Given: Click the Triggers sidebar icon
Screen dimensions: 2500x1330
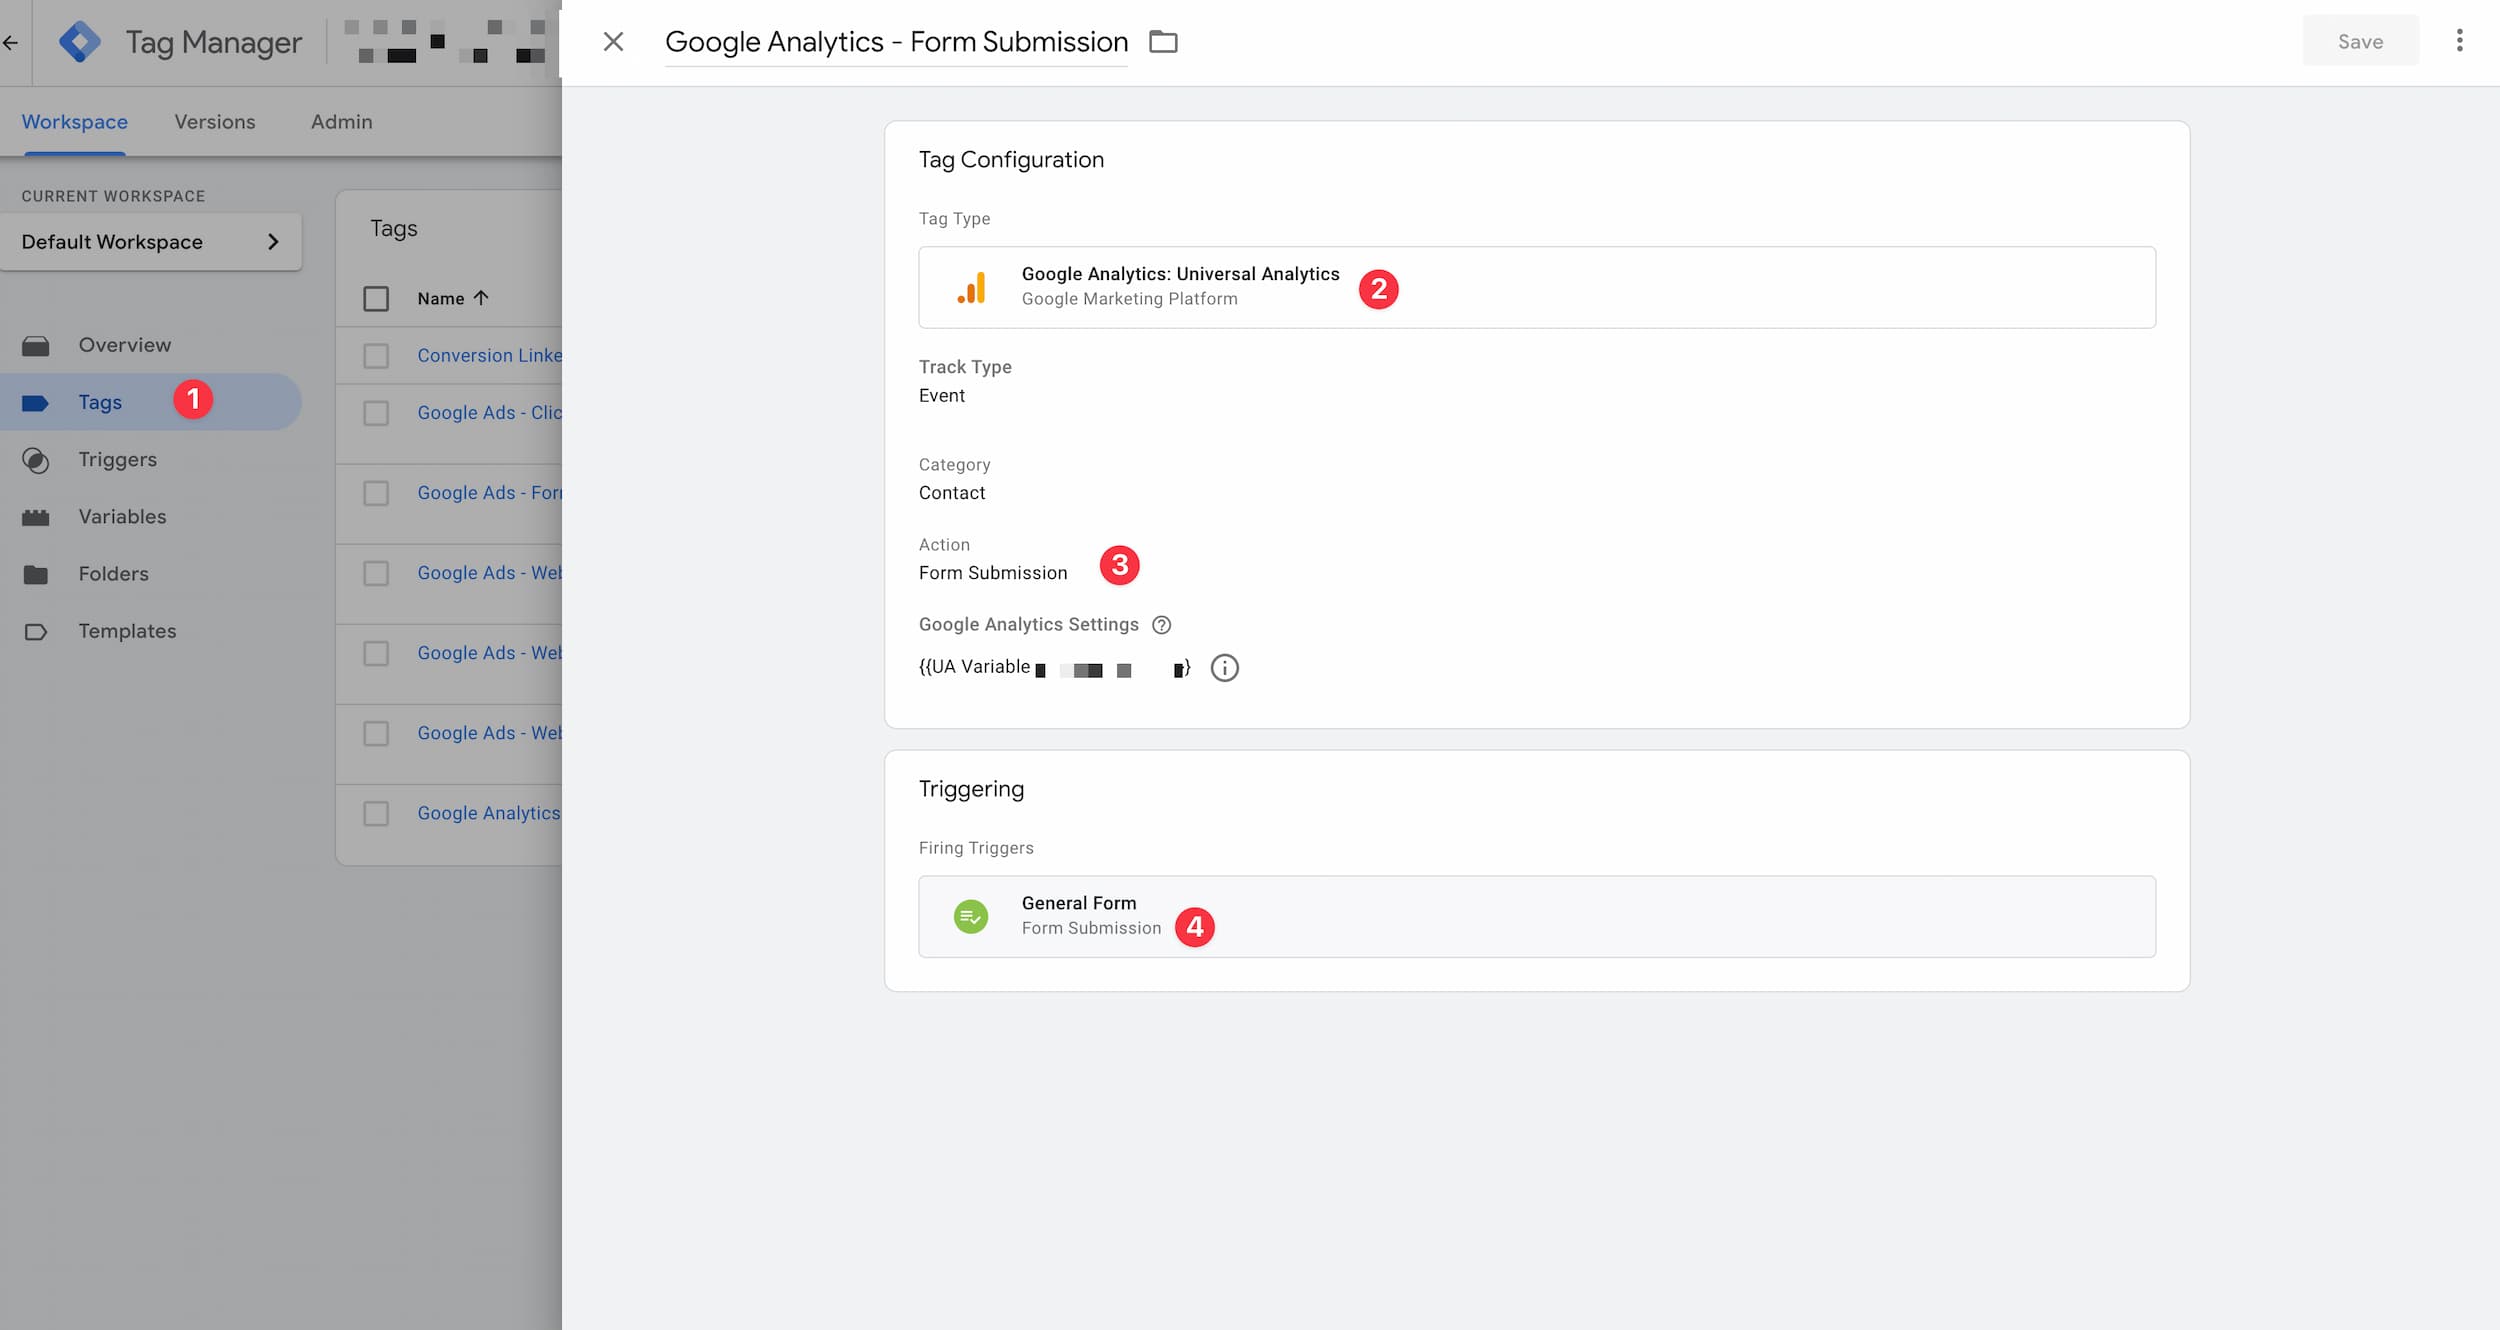Looking at the screenshot, I should tap(36, 460).
